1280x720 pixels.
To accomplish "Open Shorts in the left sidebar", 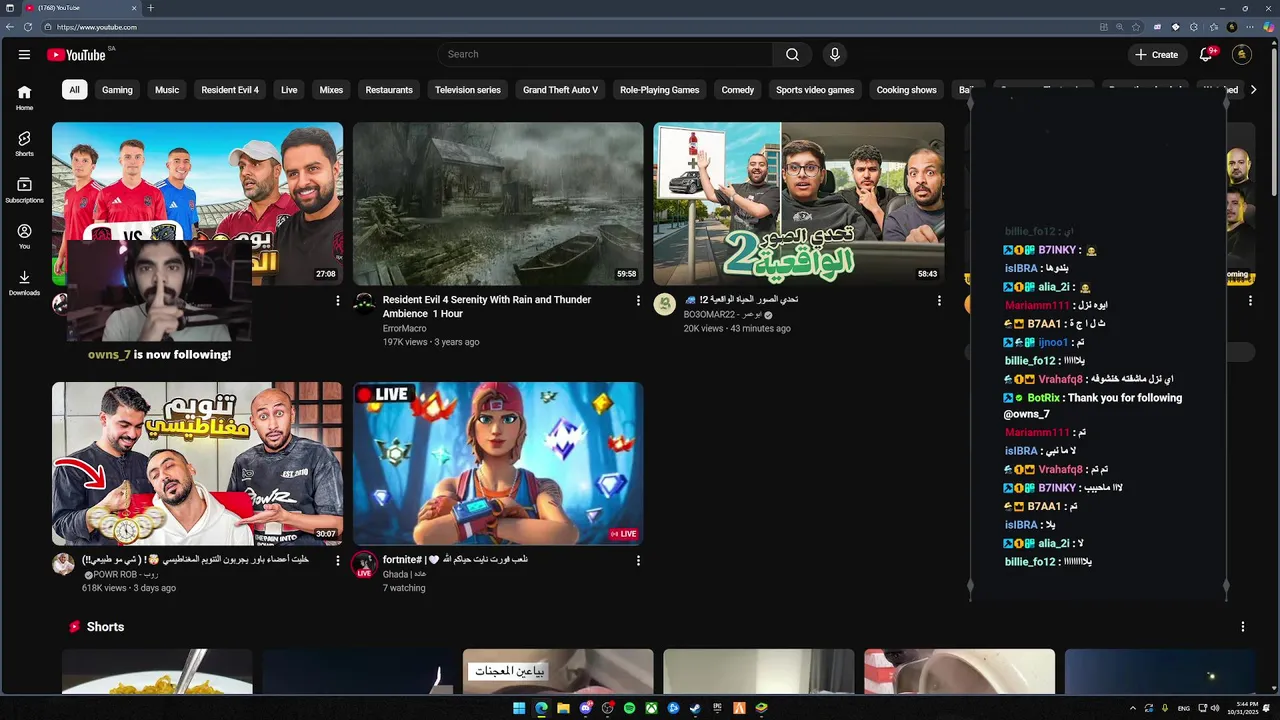I will coord(24,144).
